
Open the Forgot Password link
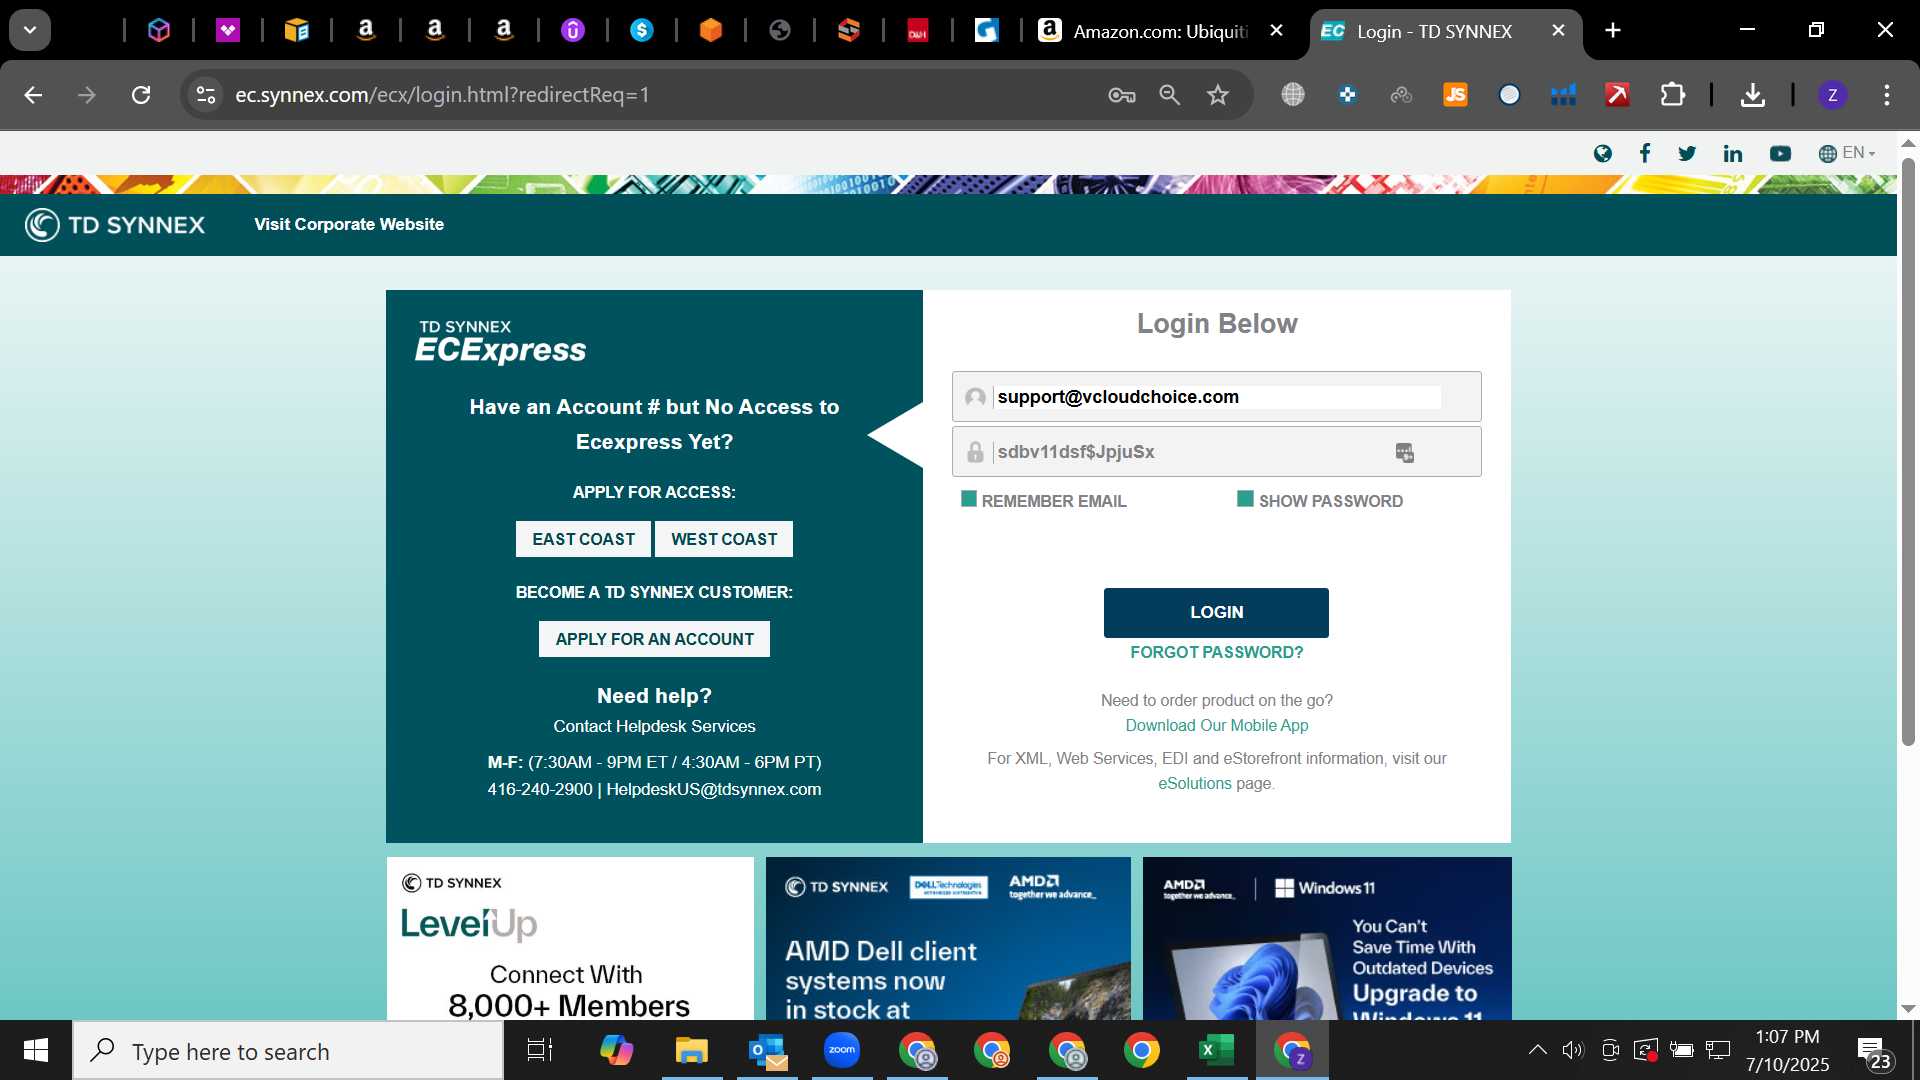(x=1217, y=652)
